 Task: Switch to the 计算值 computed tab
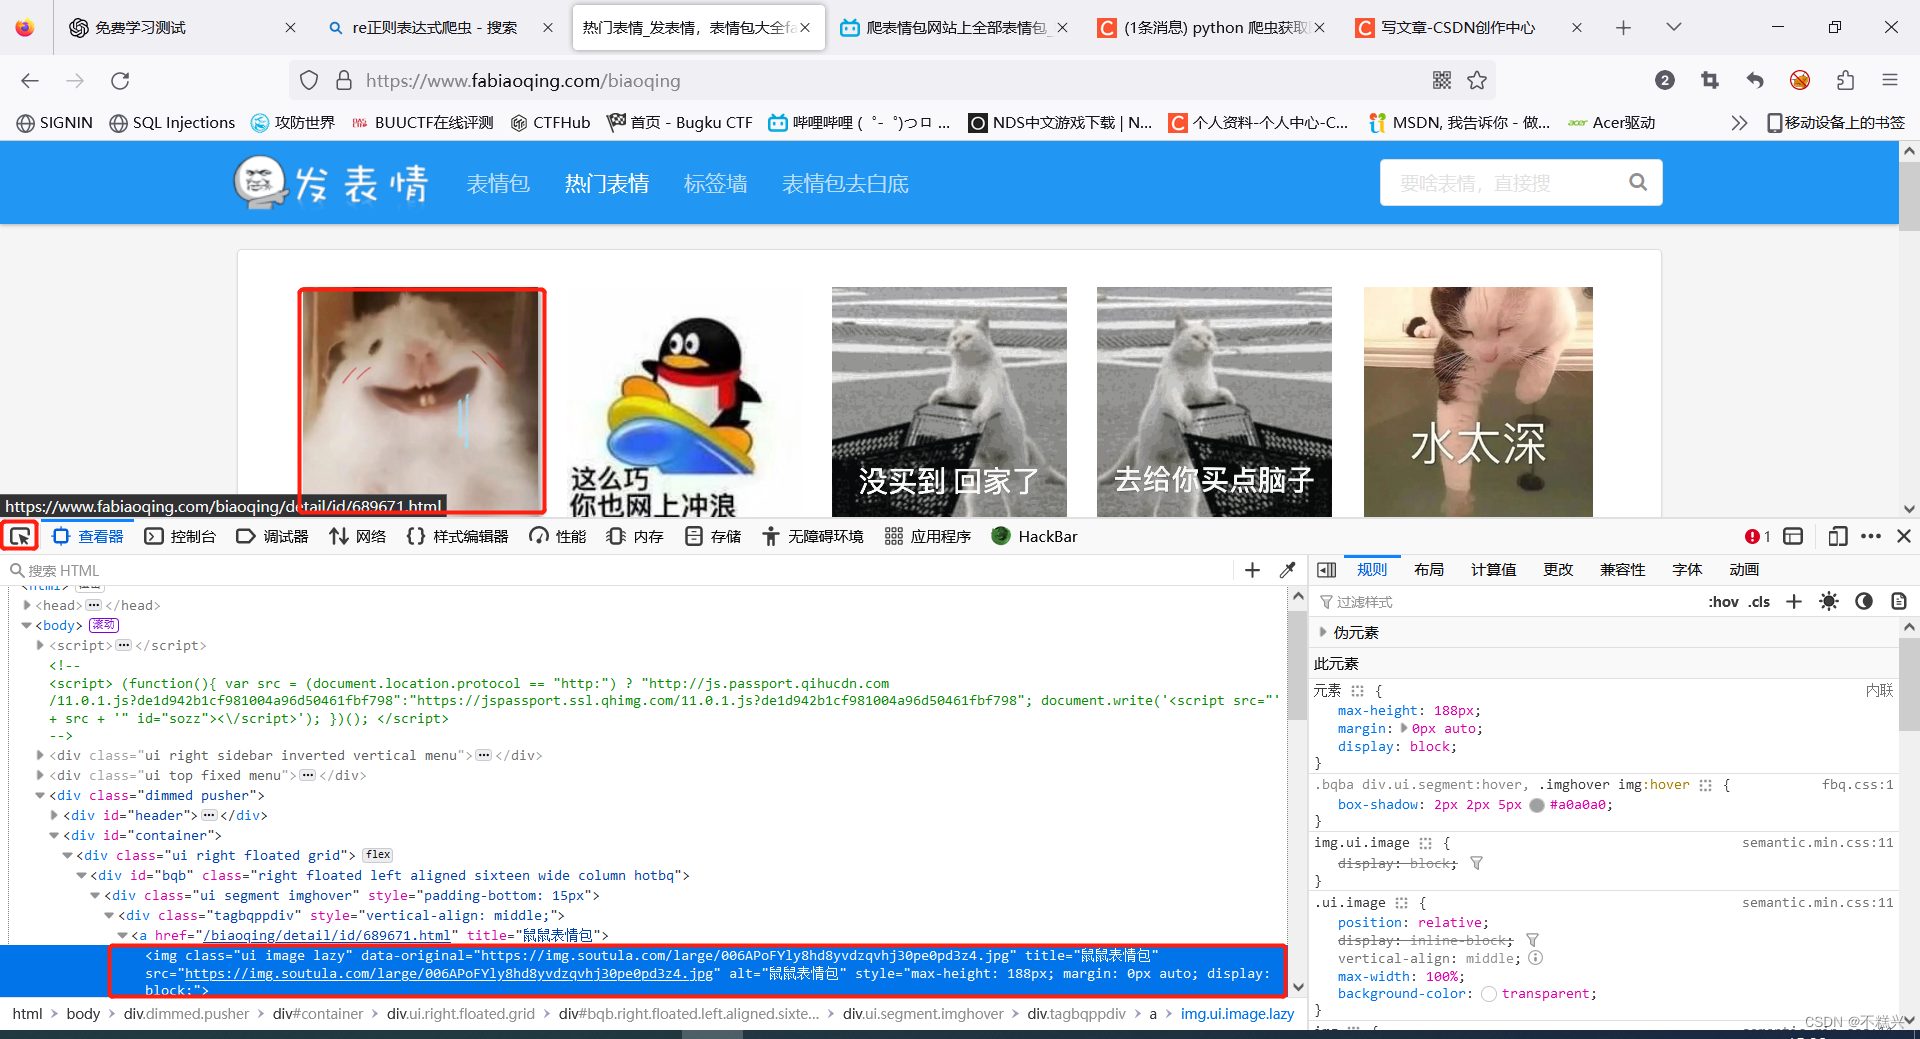point(1493,569)
